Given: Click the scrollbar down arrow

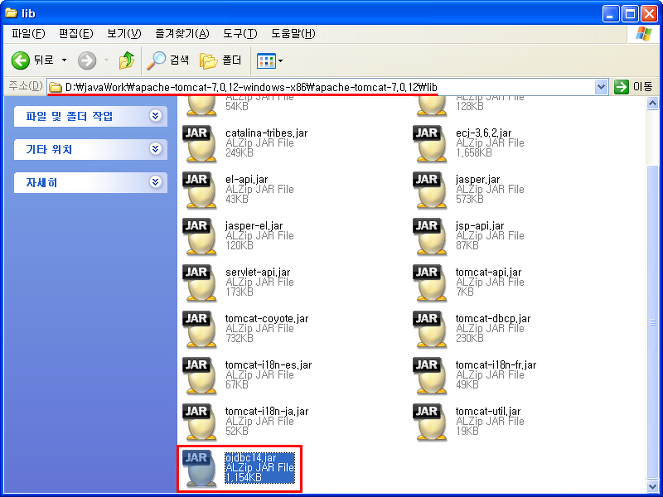Looking at the screenshot, I should 652,486.
